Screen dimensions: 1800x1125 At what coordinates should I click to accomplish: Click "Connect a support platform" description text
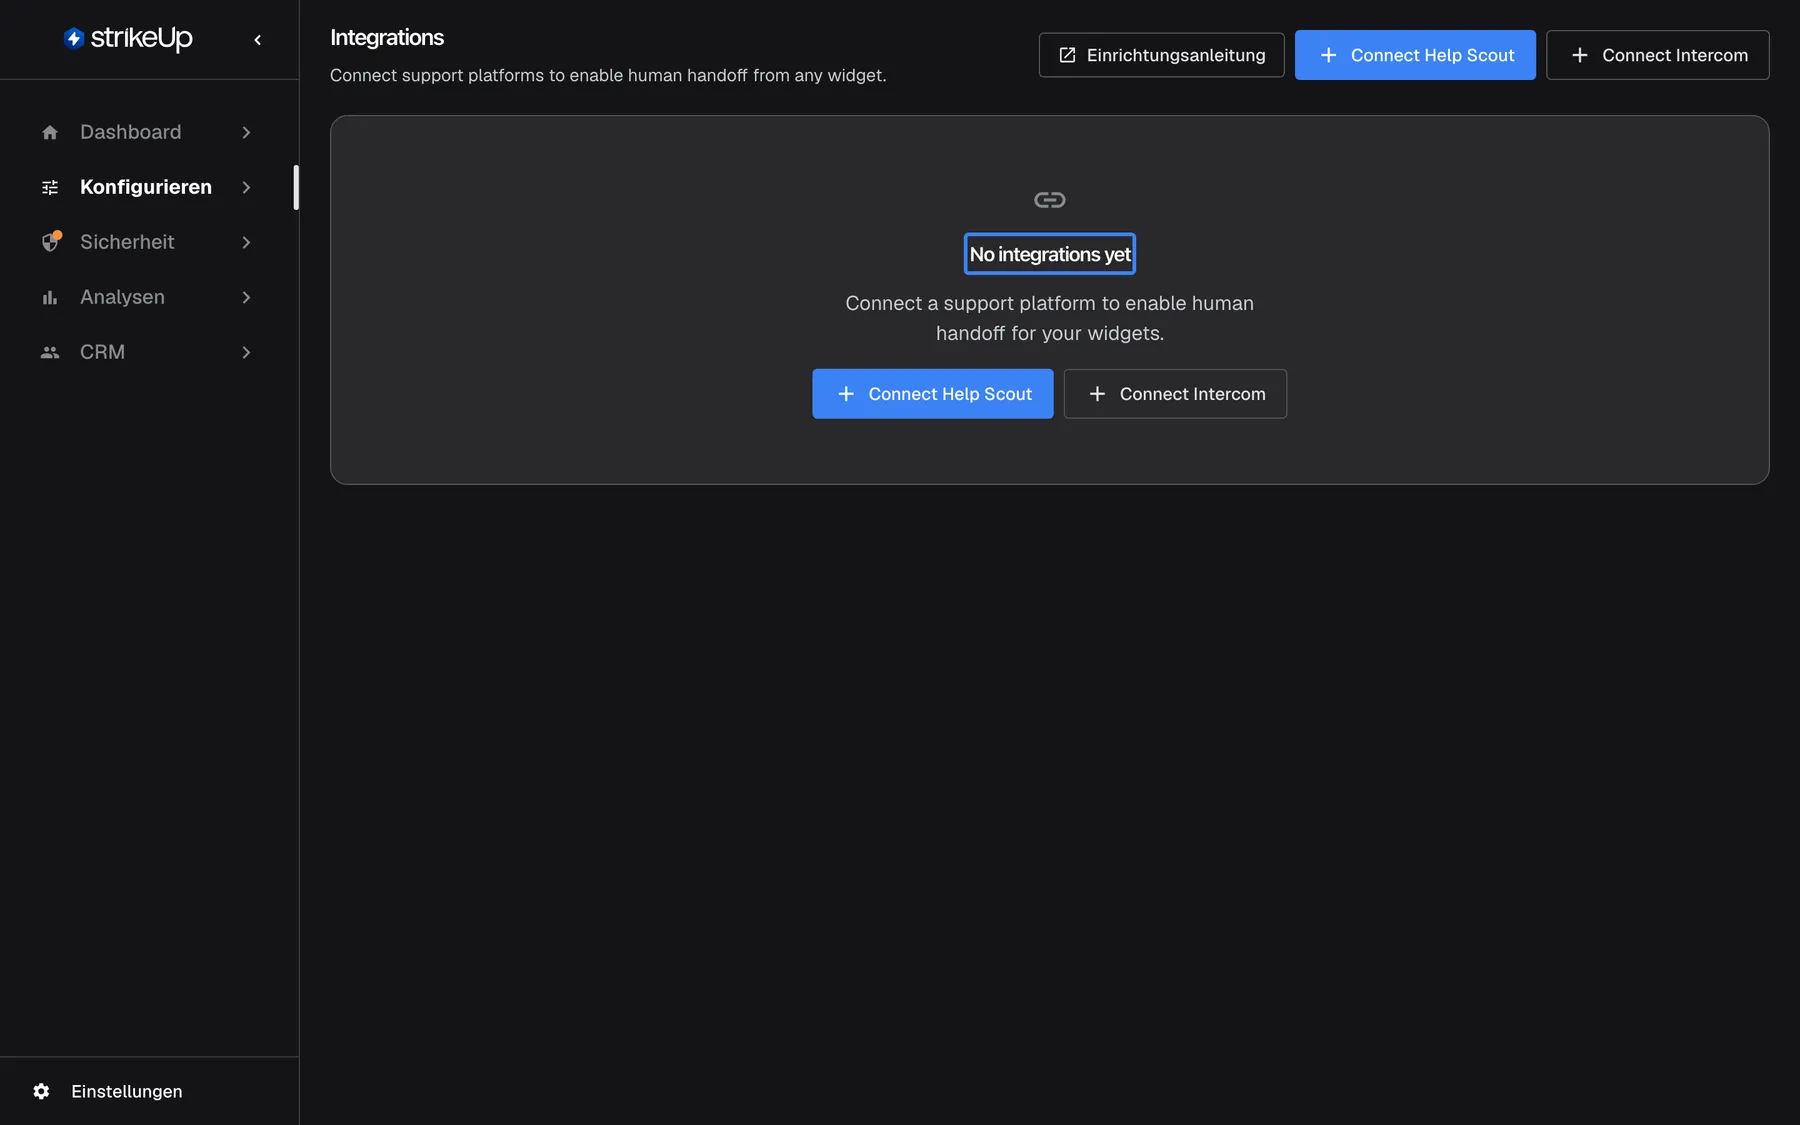coord(1049,318)
